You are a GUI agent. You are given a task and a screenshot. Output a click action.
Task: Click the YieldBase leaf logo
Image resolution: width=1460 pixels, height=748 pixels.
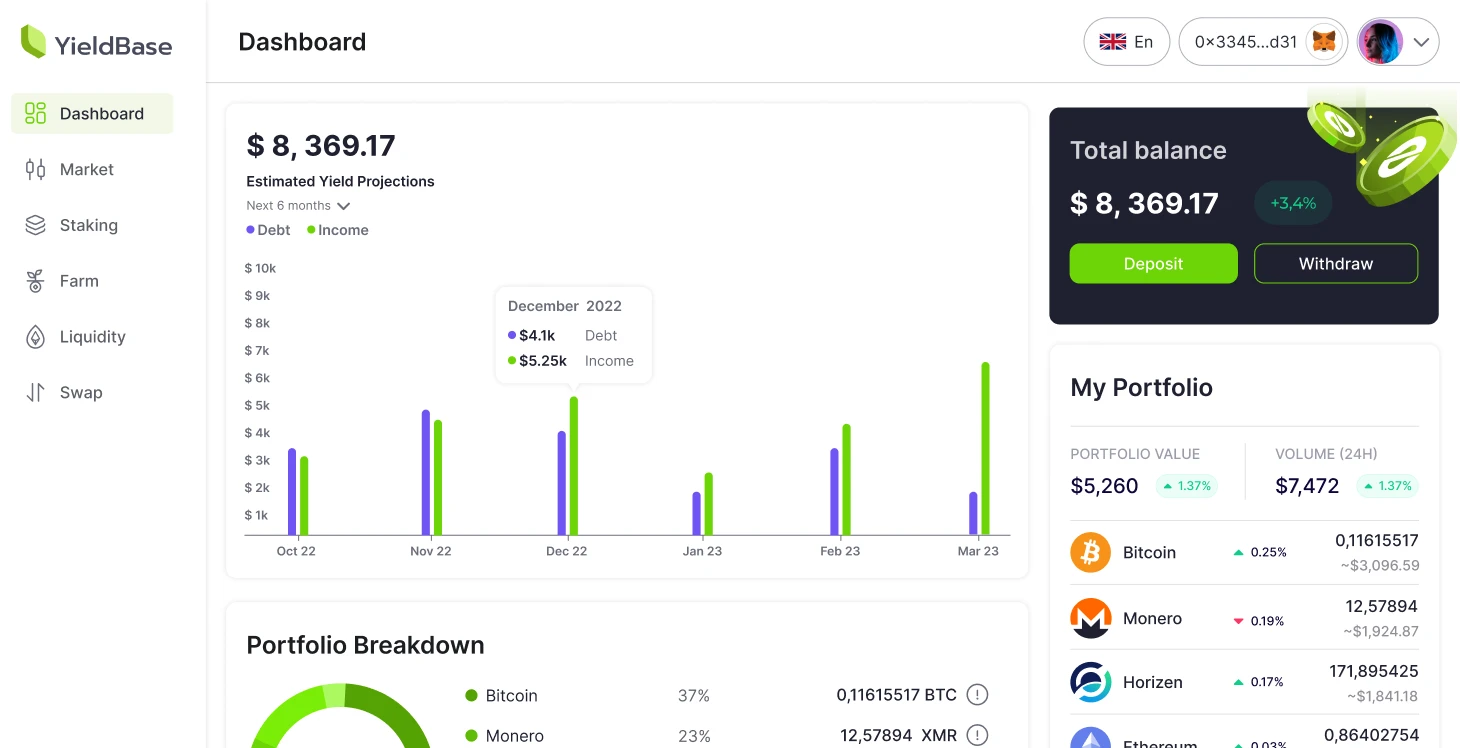(31, 43)
